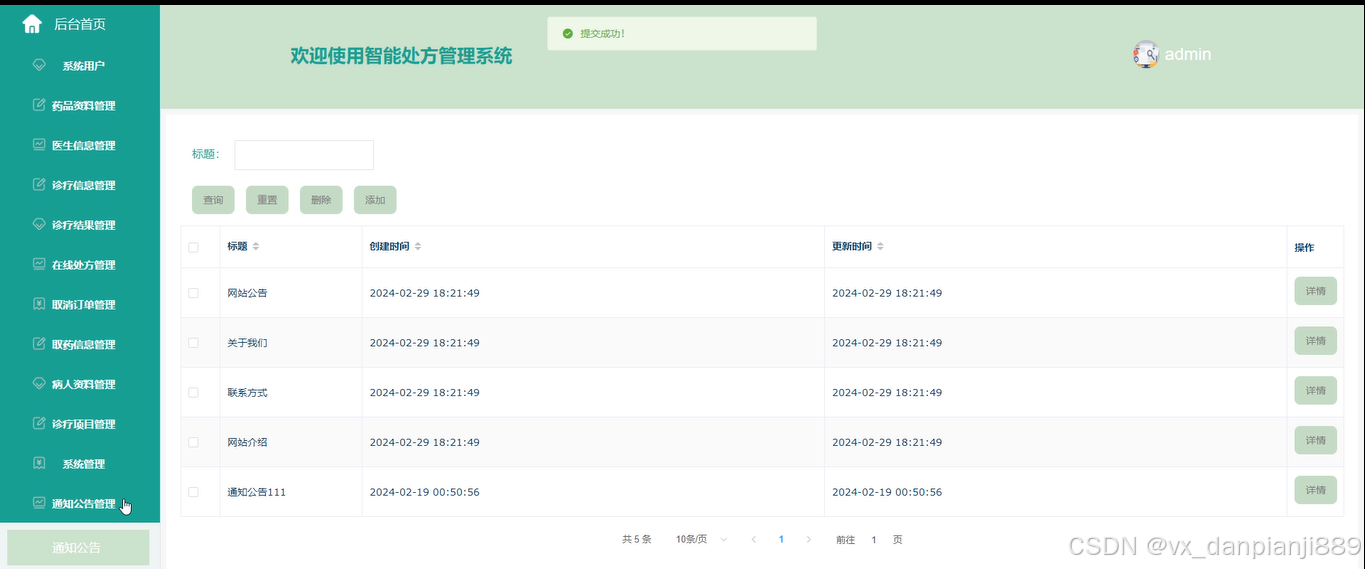Viewport: 1365px width, 569px height.
Task: Click the icon next to 病人资料管理
Action: coord(39,384)
